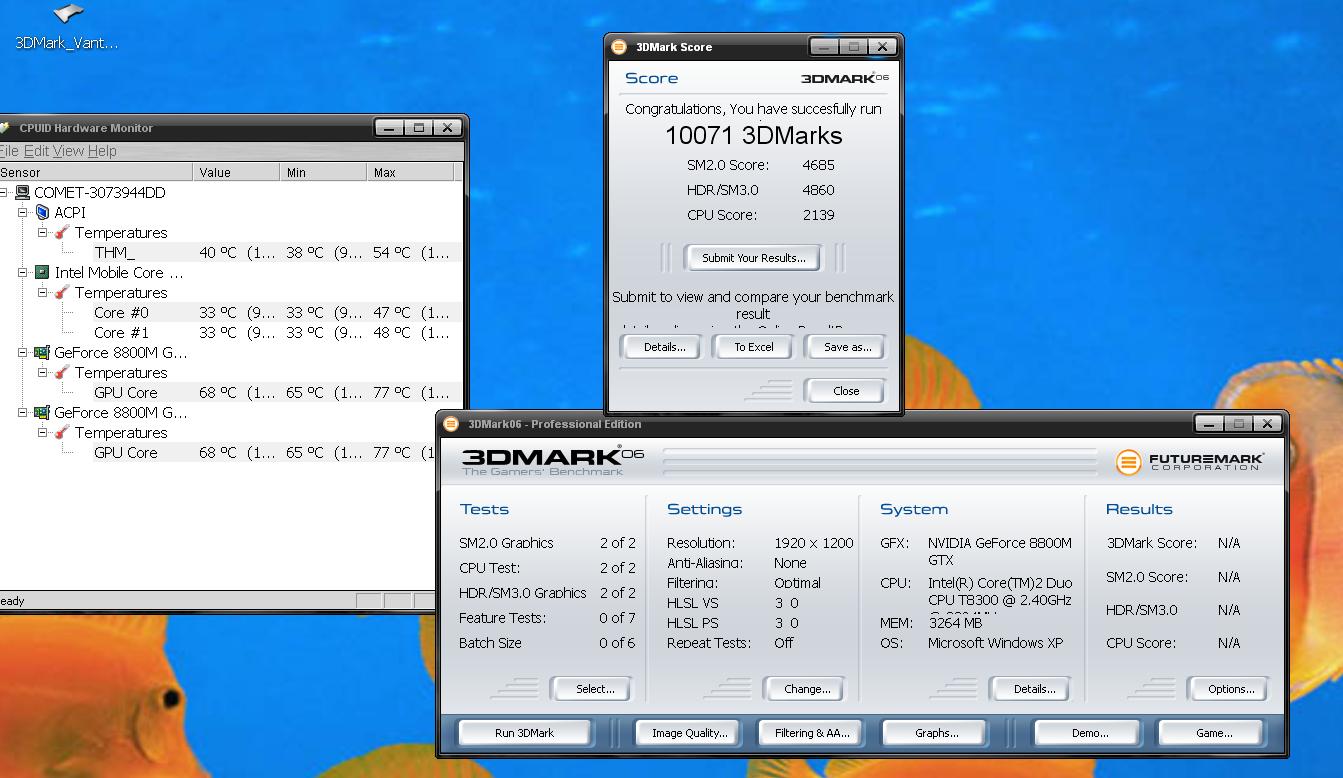Minimize the 3DMark06 Professional Edition window
The height and width of the screenshot is (778, 1343).
tap(1207, 424)
